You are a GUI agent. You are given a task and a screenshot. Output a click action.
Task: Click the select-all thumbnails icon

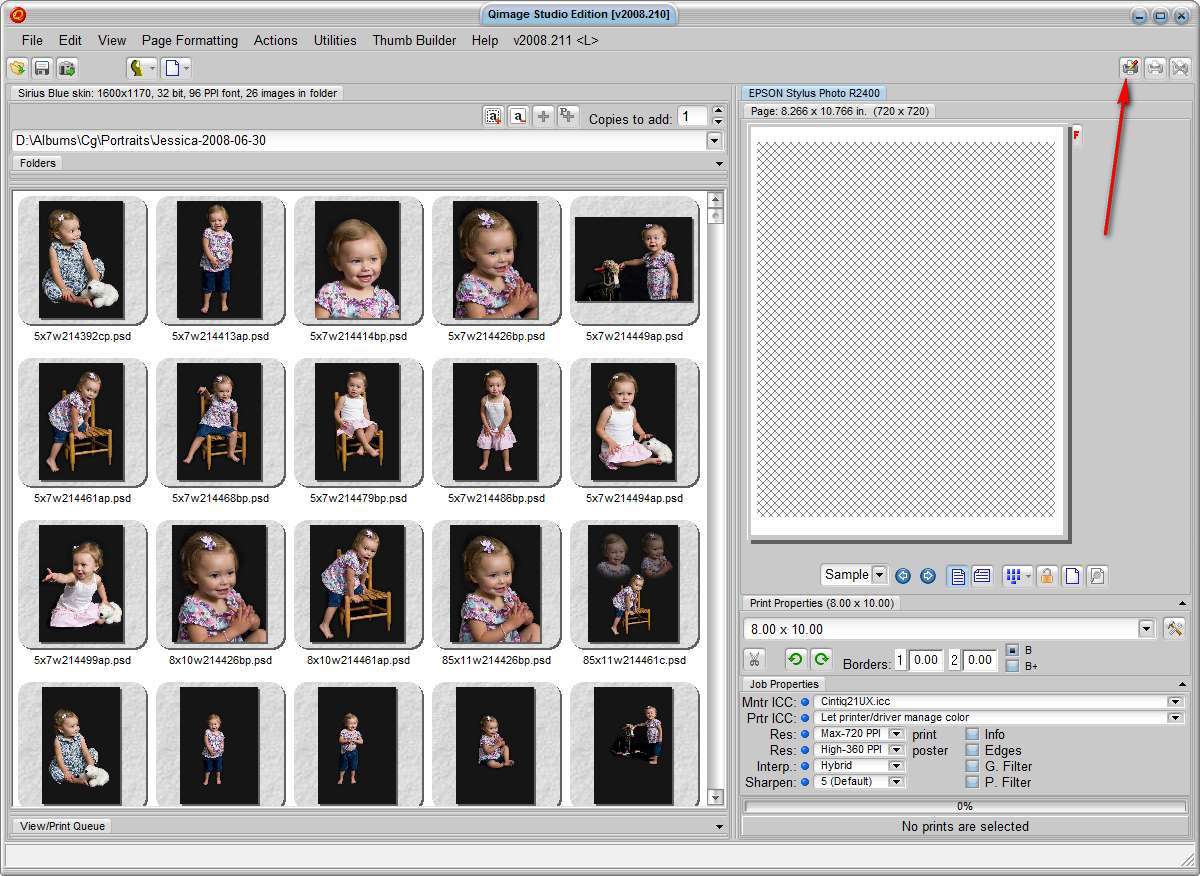click(x=493, y=116)
